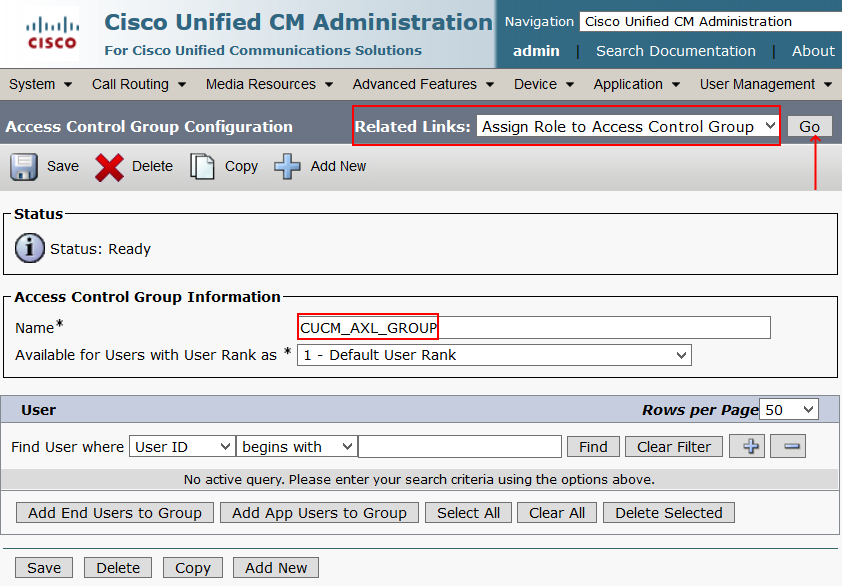Open the Call Routing menu
842x586 pixels.
point(139,84)
